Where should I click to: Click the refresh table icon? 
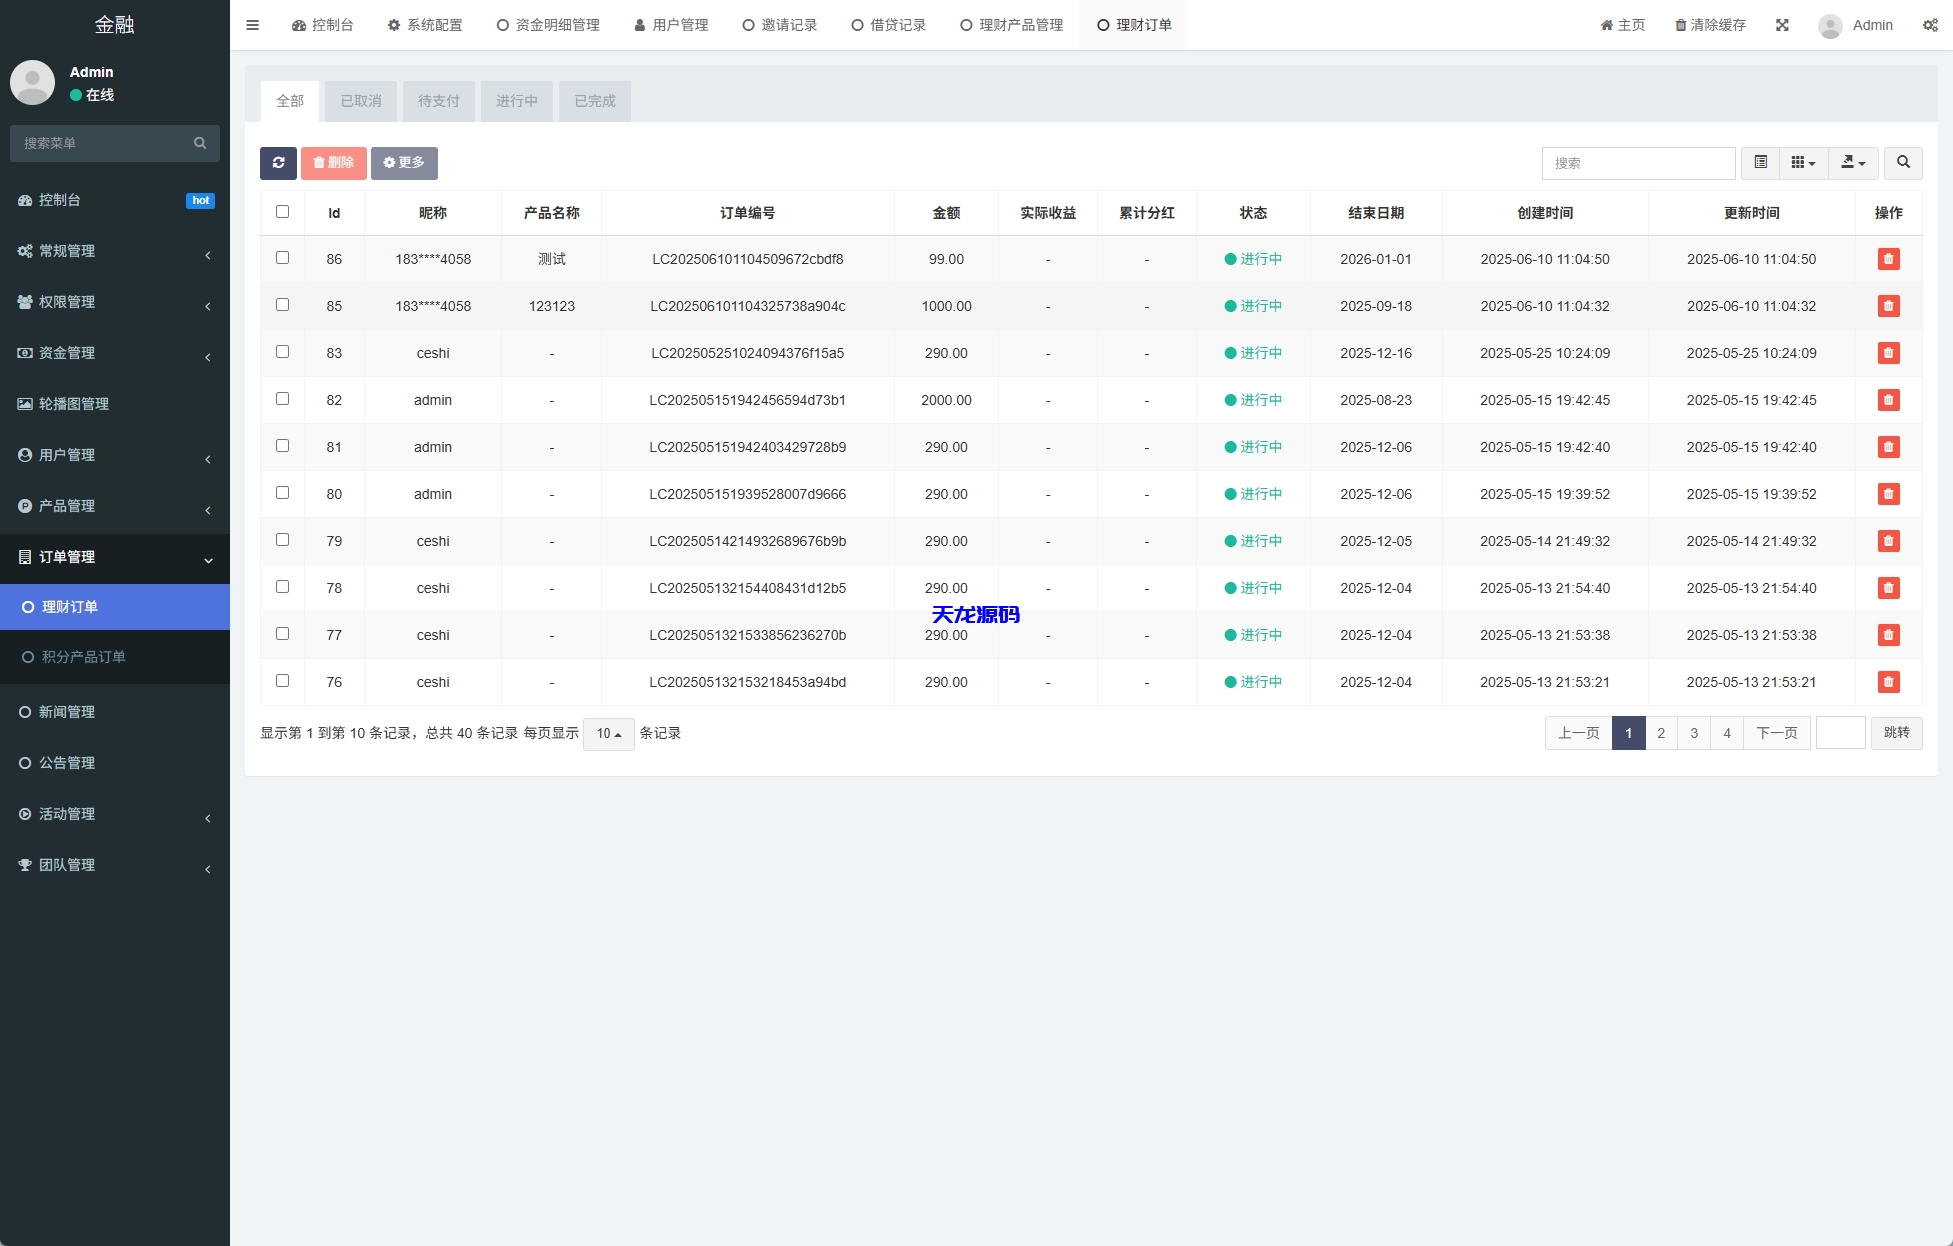tap(279, 163)
